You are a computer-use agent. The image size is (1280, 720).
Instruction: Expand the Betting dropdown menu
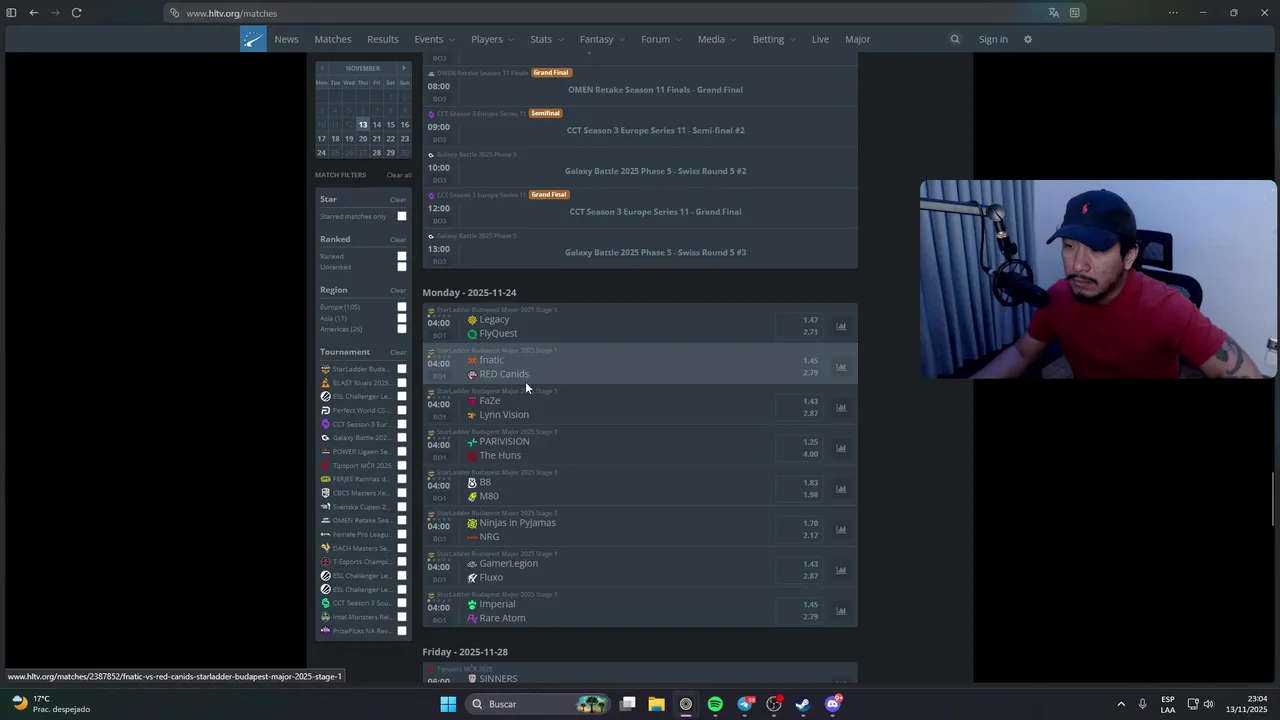[x=773, y=39]
